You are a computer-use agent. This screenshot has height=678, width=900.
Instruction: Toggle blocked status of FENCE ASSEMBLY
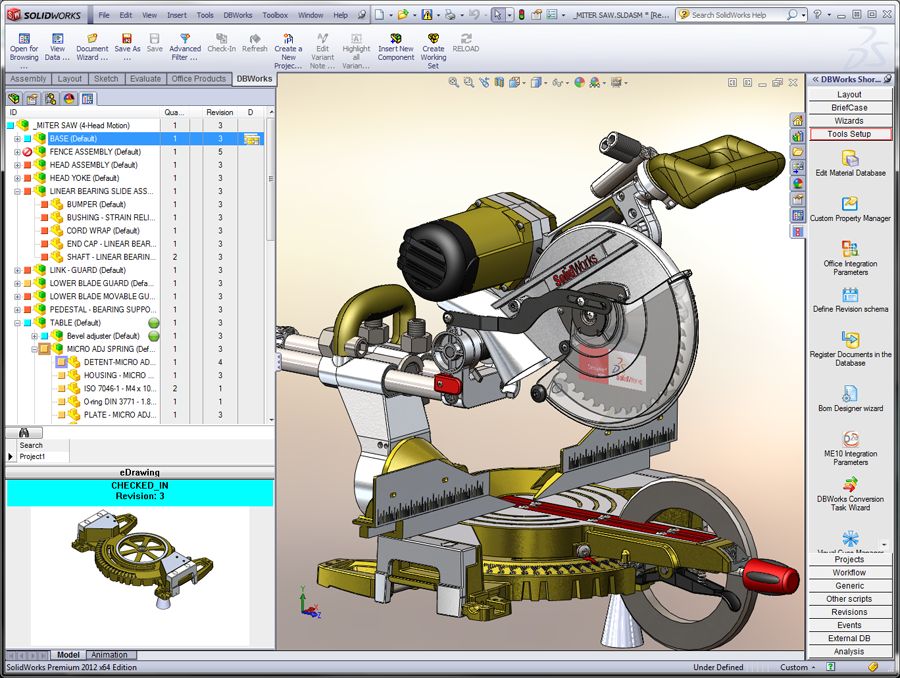(27, 152)
